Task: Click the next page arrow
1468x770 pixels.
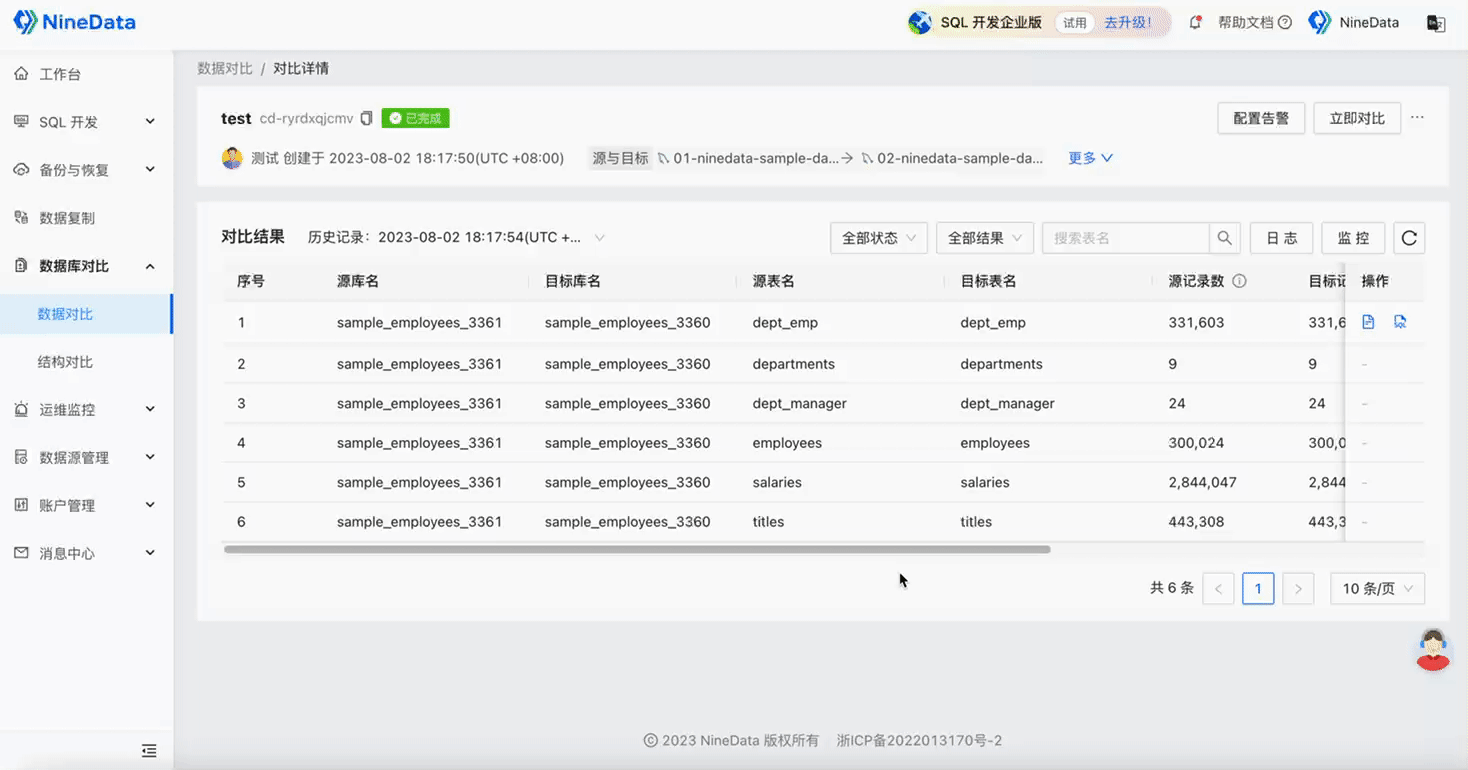Action: 1298,589
